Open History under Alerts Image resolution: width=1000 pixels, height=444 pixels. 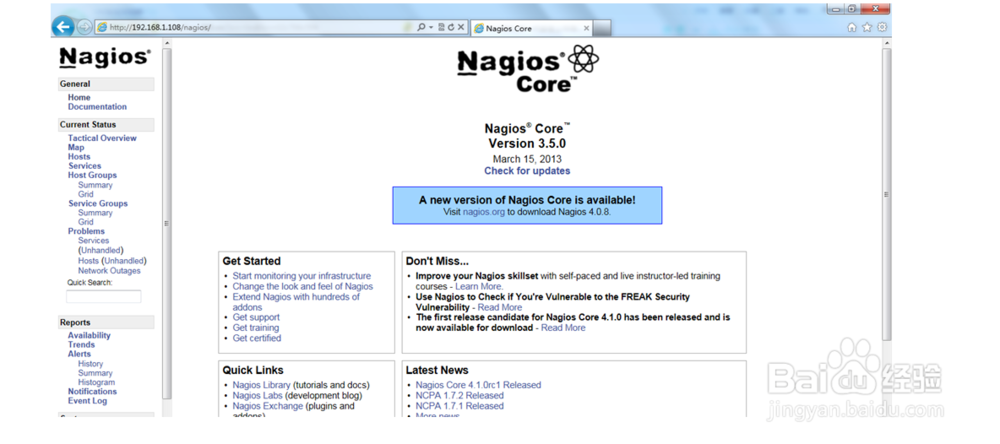[x=91, y=364]
